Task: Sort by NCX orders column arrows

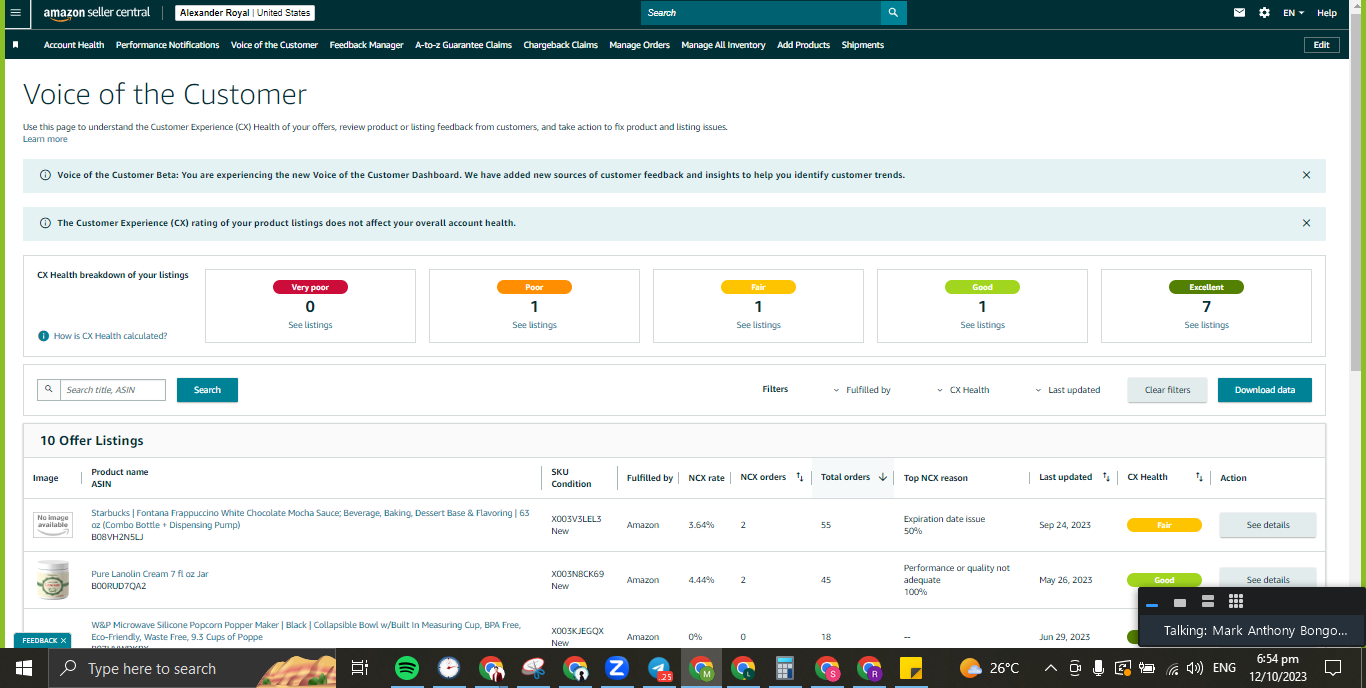Action: click(x=799, y=477)
